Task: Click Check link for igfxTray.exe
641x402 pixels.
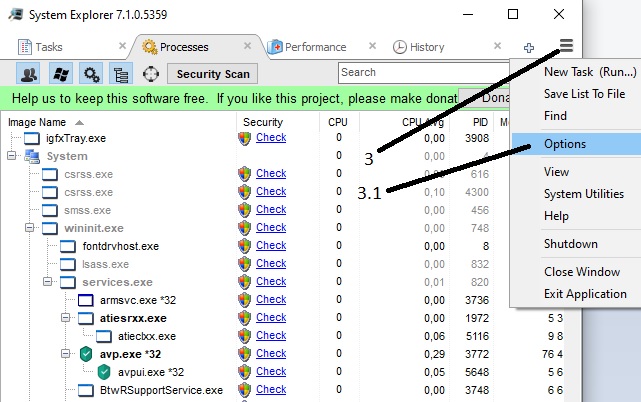Action: click(x=271, y=137)
